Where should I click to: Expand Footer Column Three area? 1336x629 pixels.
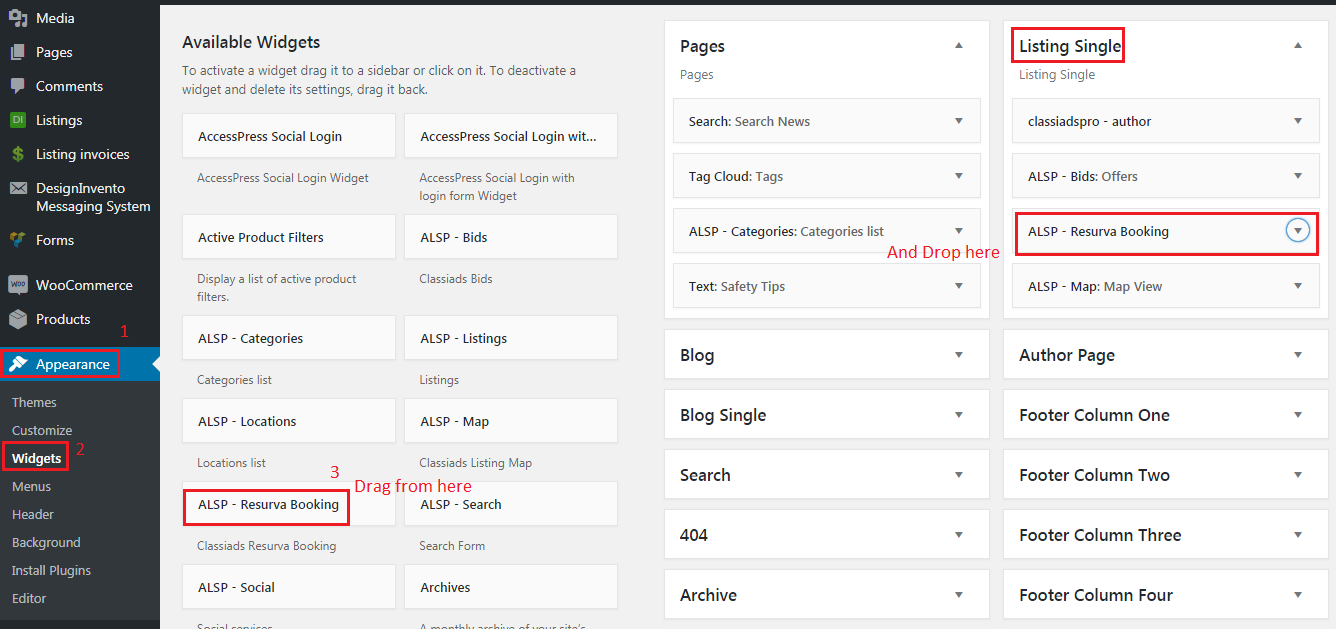pyautogui.click(x=1298, y=535)
